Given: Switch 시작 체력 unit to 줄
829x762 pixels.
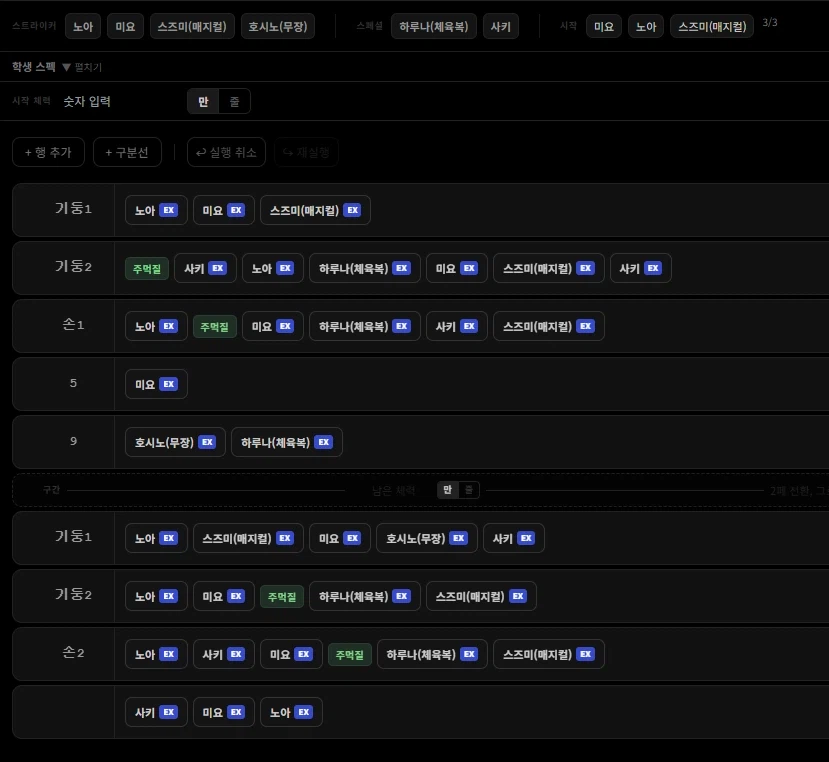Looking at the screenshot, I should (x=234, y=101).
